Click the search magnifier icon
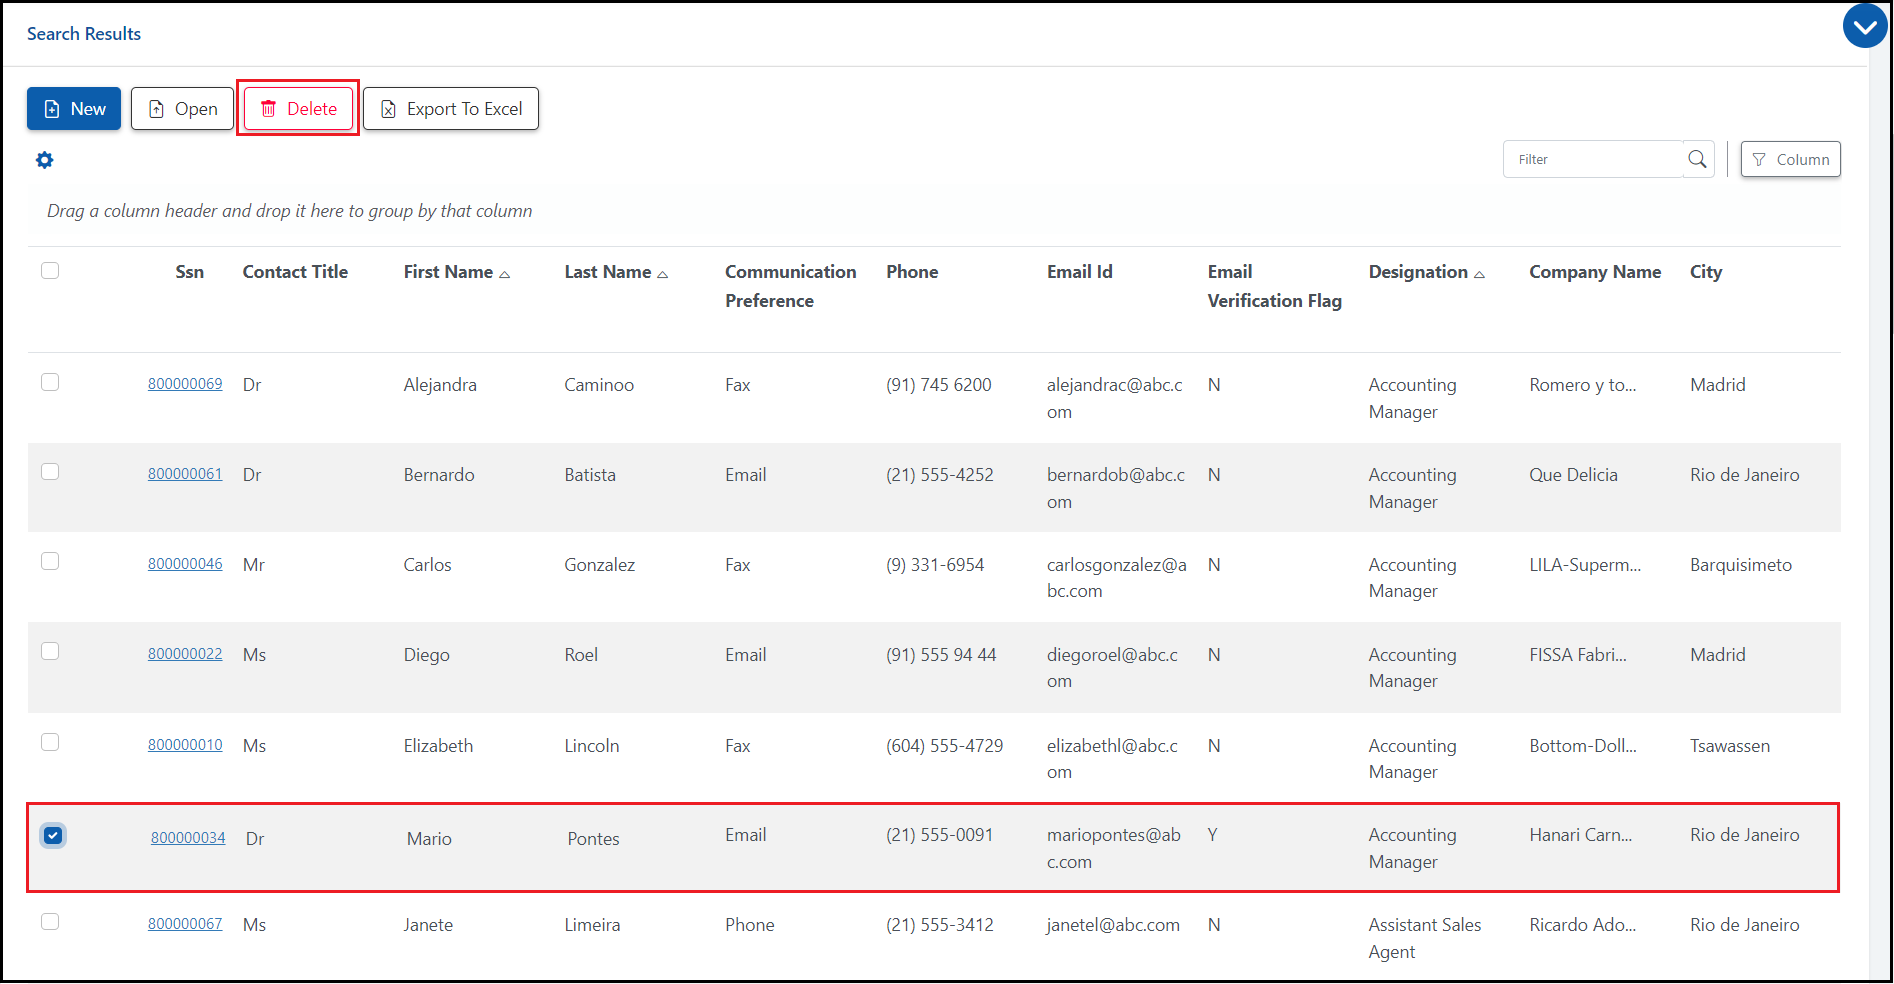The image size is (1894, 984). [x=1697, y=159]
